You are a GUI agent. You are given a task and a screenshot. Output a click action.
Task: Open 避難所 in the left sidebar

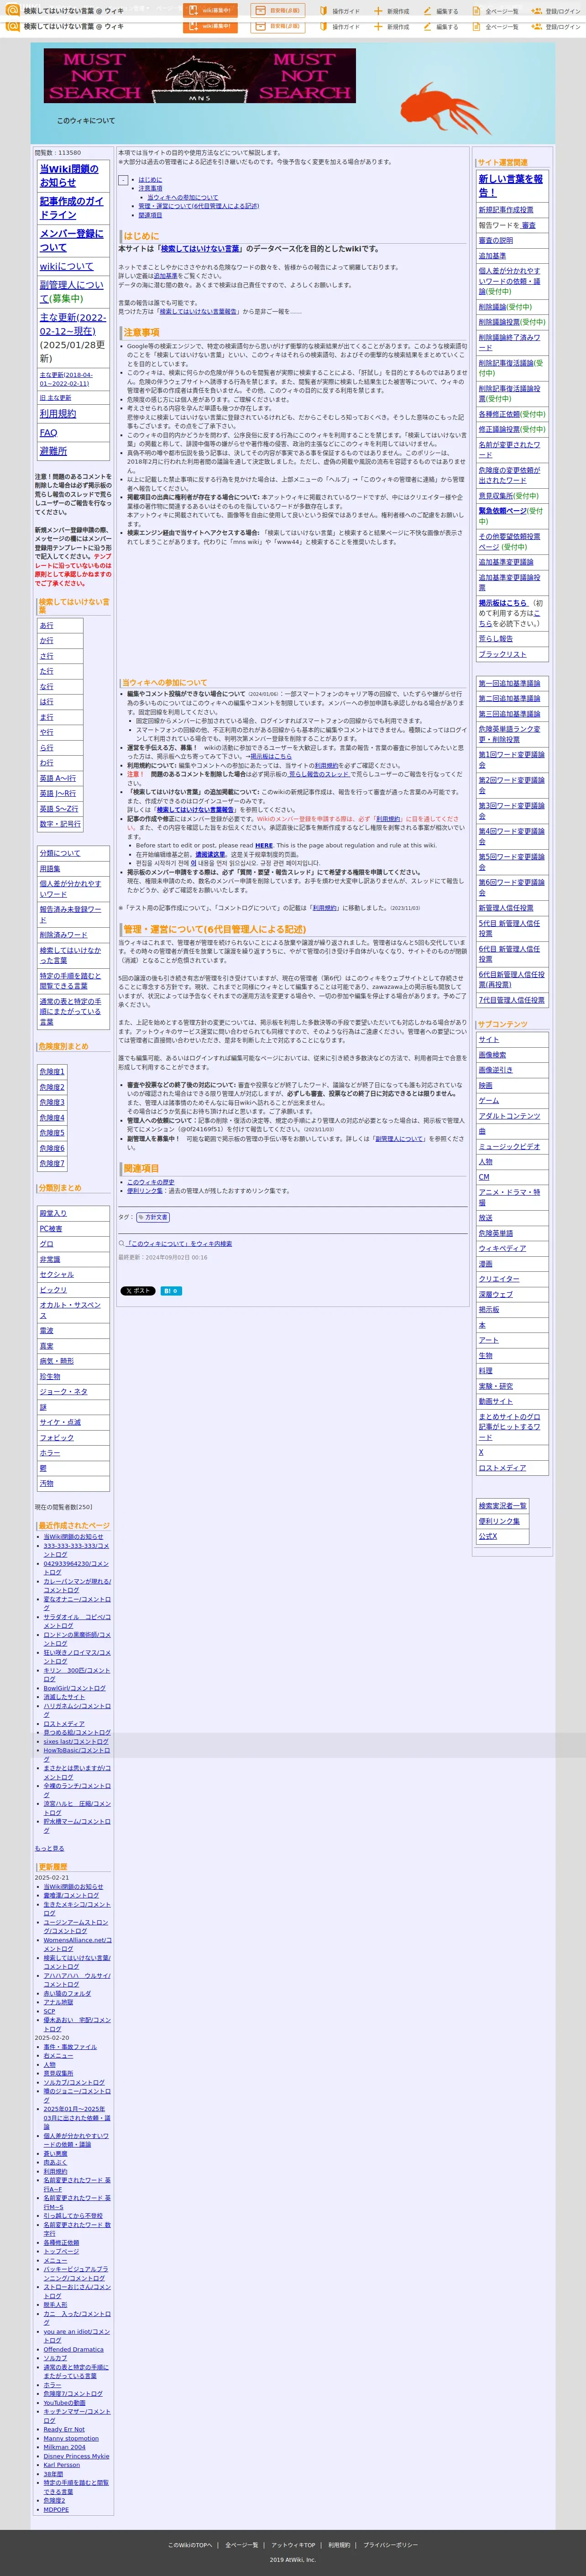pos(53,451)
